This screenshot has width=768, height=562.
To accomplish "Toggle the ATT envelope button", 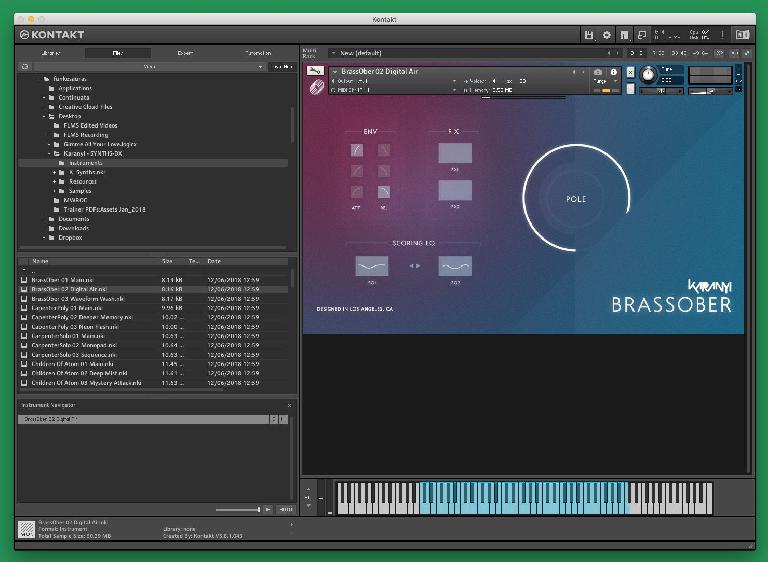I will coord(357,192).
